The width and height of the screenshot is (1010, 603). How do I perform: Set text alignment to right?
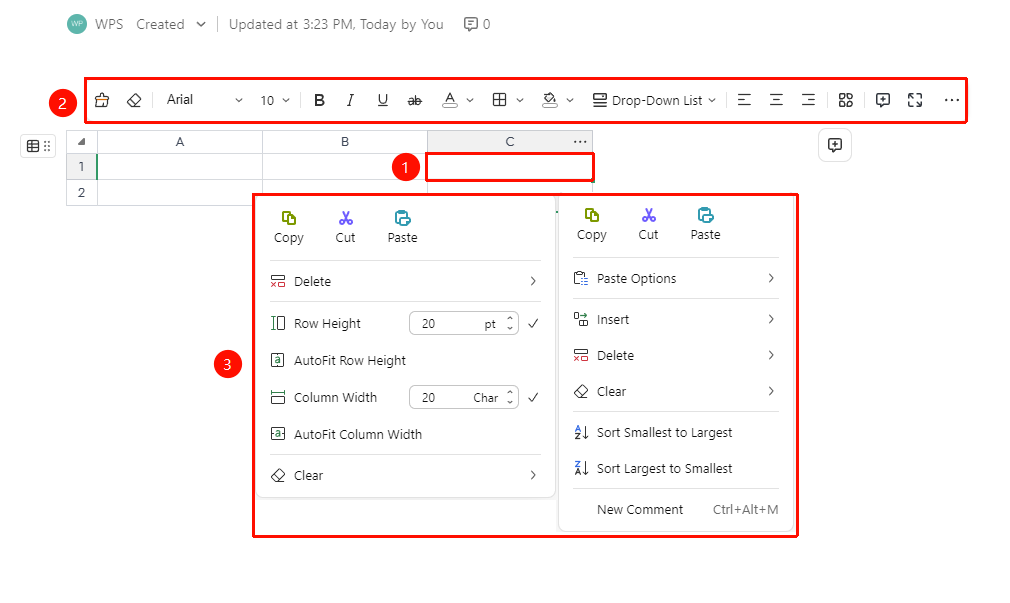(808, 100)
